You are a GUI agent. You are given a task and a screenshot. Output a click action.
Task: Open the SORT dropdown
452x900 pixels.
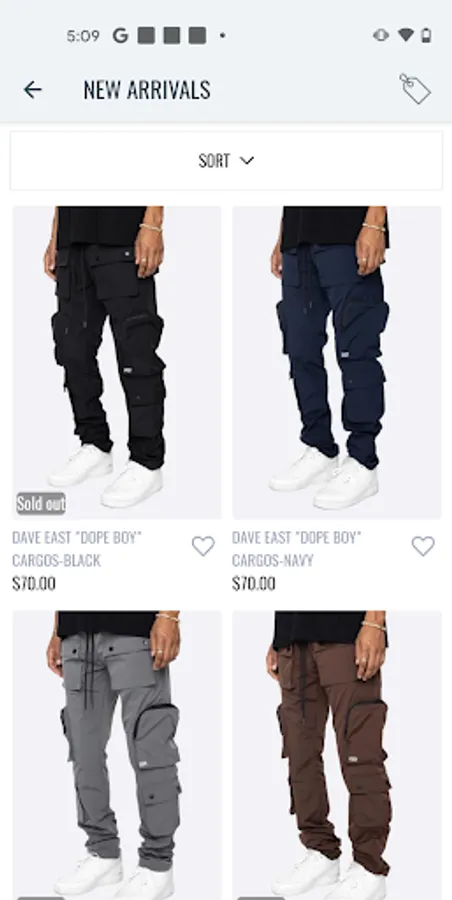coord(226,161)
